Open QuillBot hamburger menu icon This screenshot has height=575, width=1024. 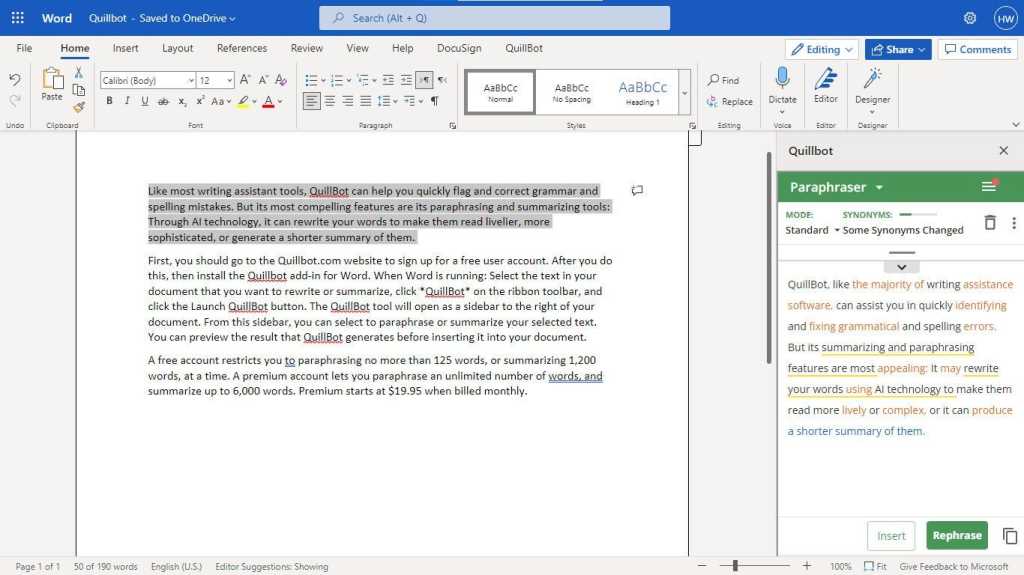coord(989,187)
